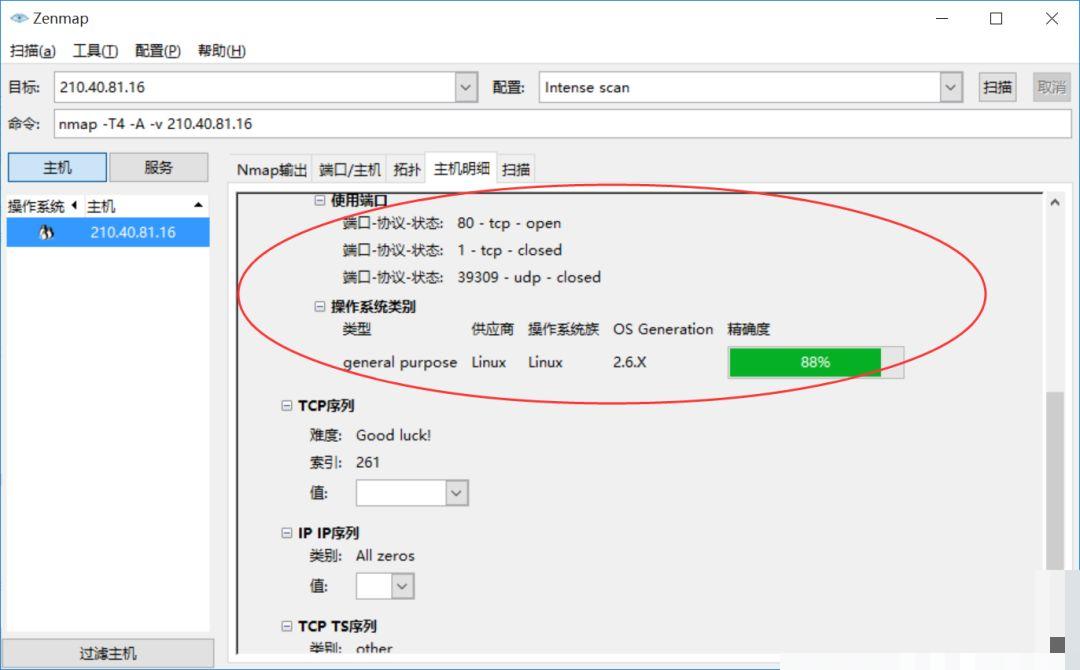Select host row 210.40.81.16

tap(108, 233)
